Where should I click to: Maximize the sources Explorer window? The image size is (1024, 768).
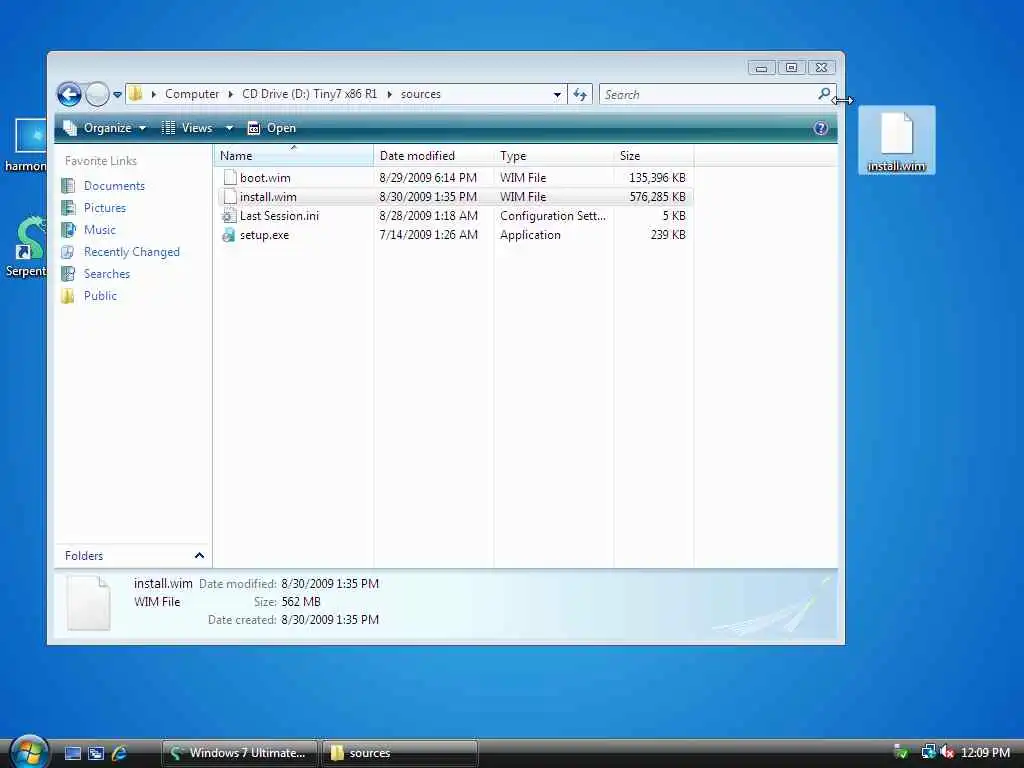point(791,67)
